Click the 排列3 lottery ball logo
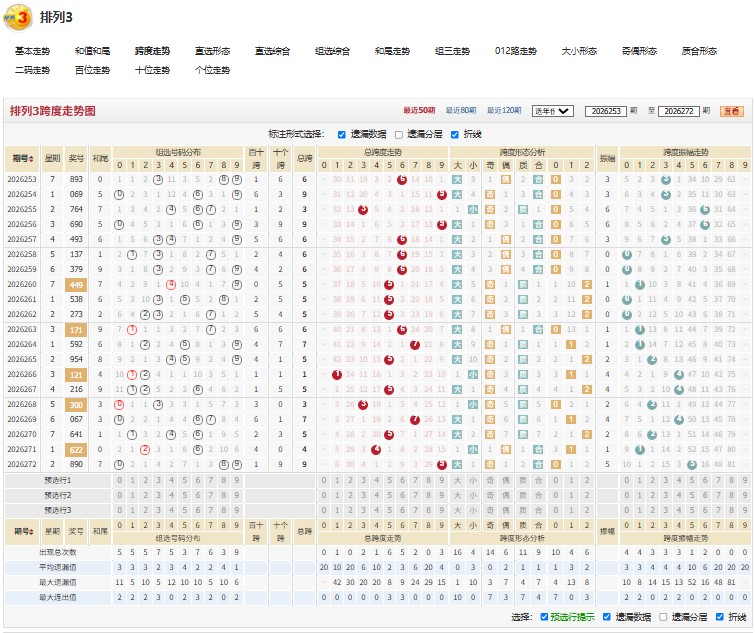Screen dimensions: 755x633 [x=18, y=18]
